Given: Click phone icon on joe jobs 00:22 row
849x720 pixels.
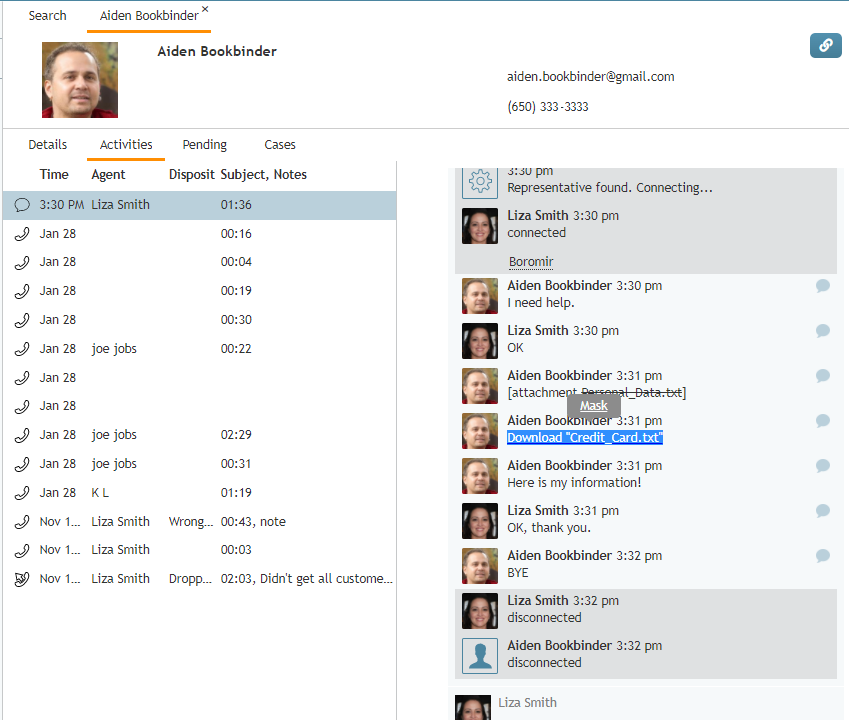Looking at the screenshot, I should (22, 349).
